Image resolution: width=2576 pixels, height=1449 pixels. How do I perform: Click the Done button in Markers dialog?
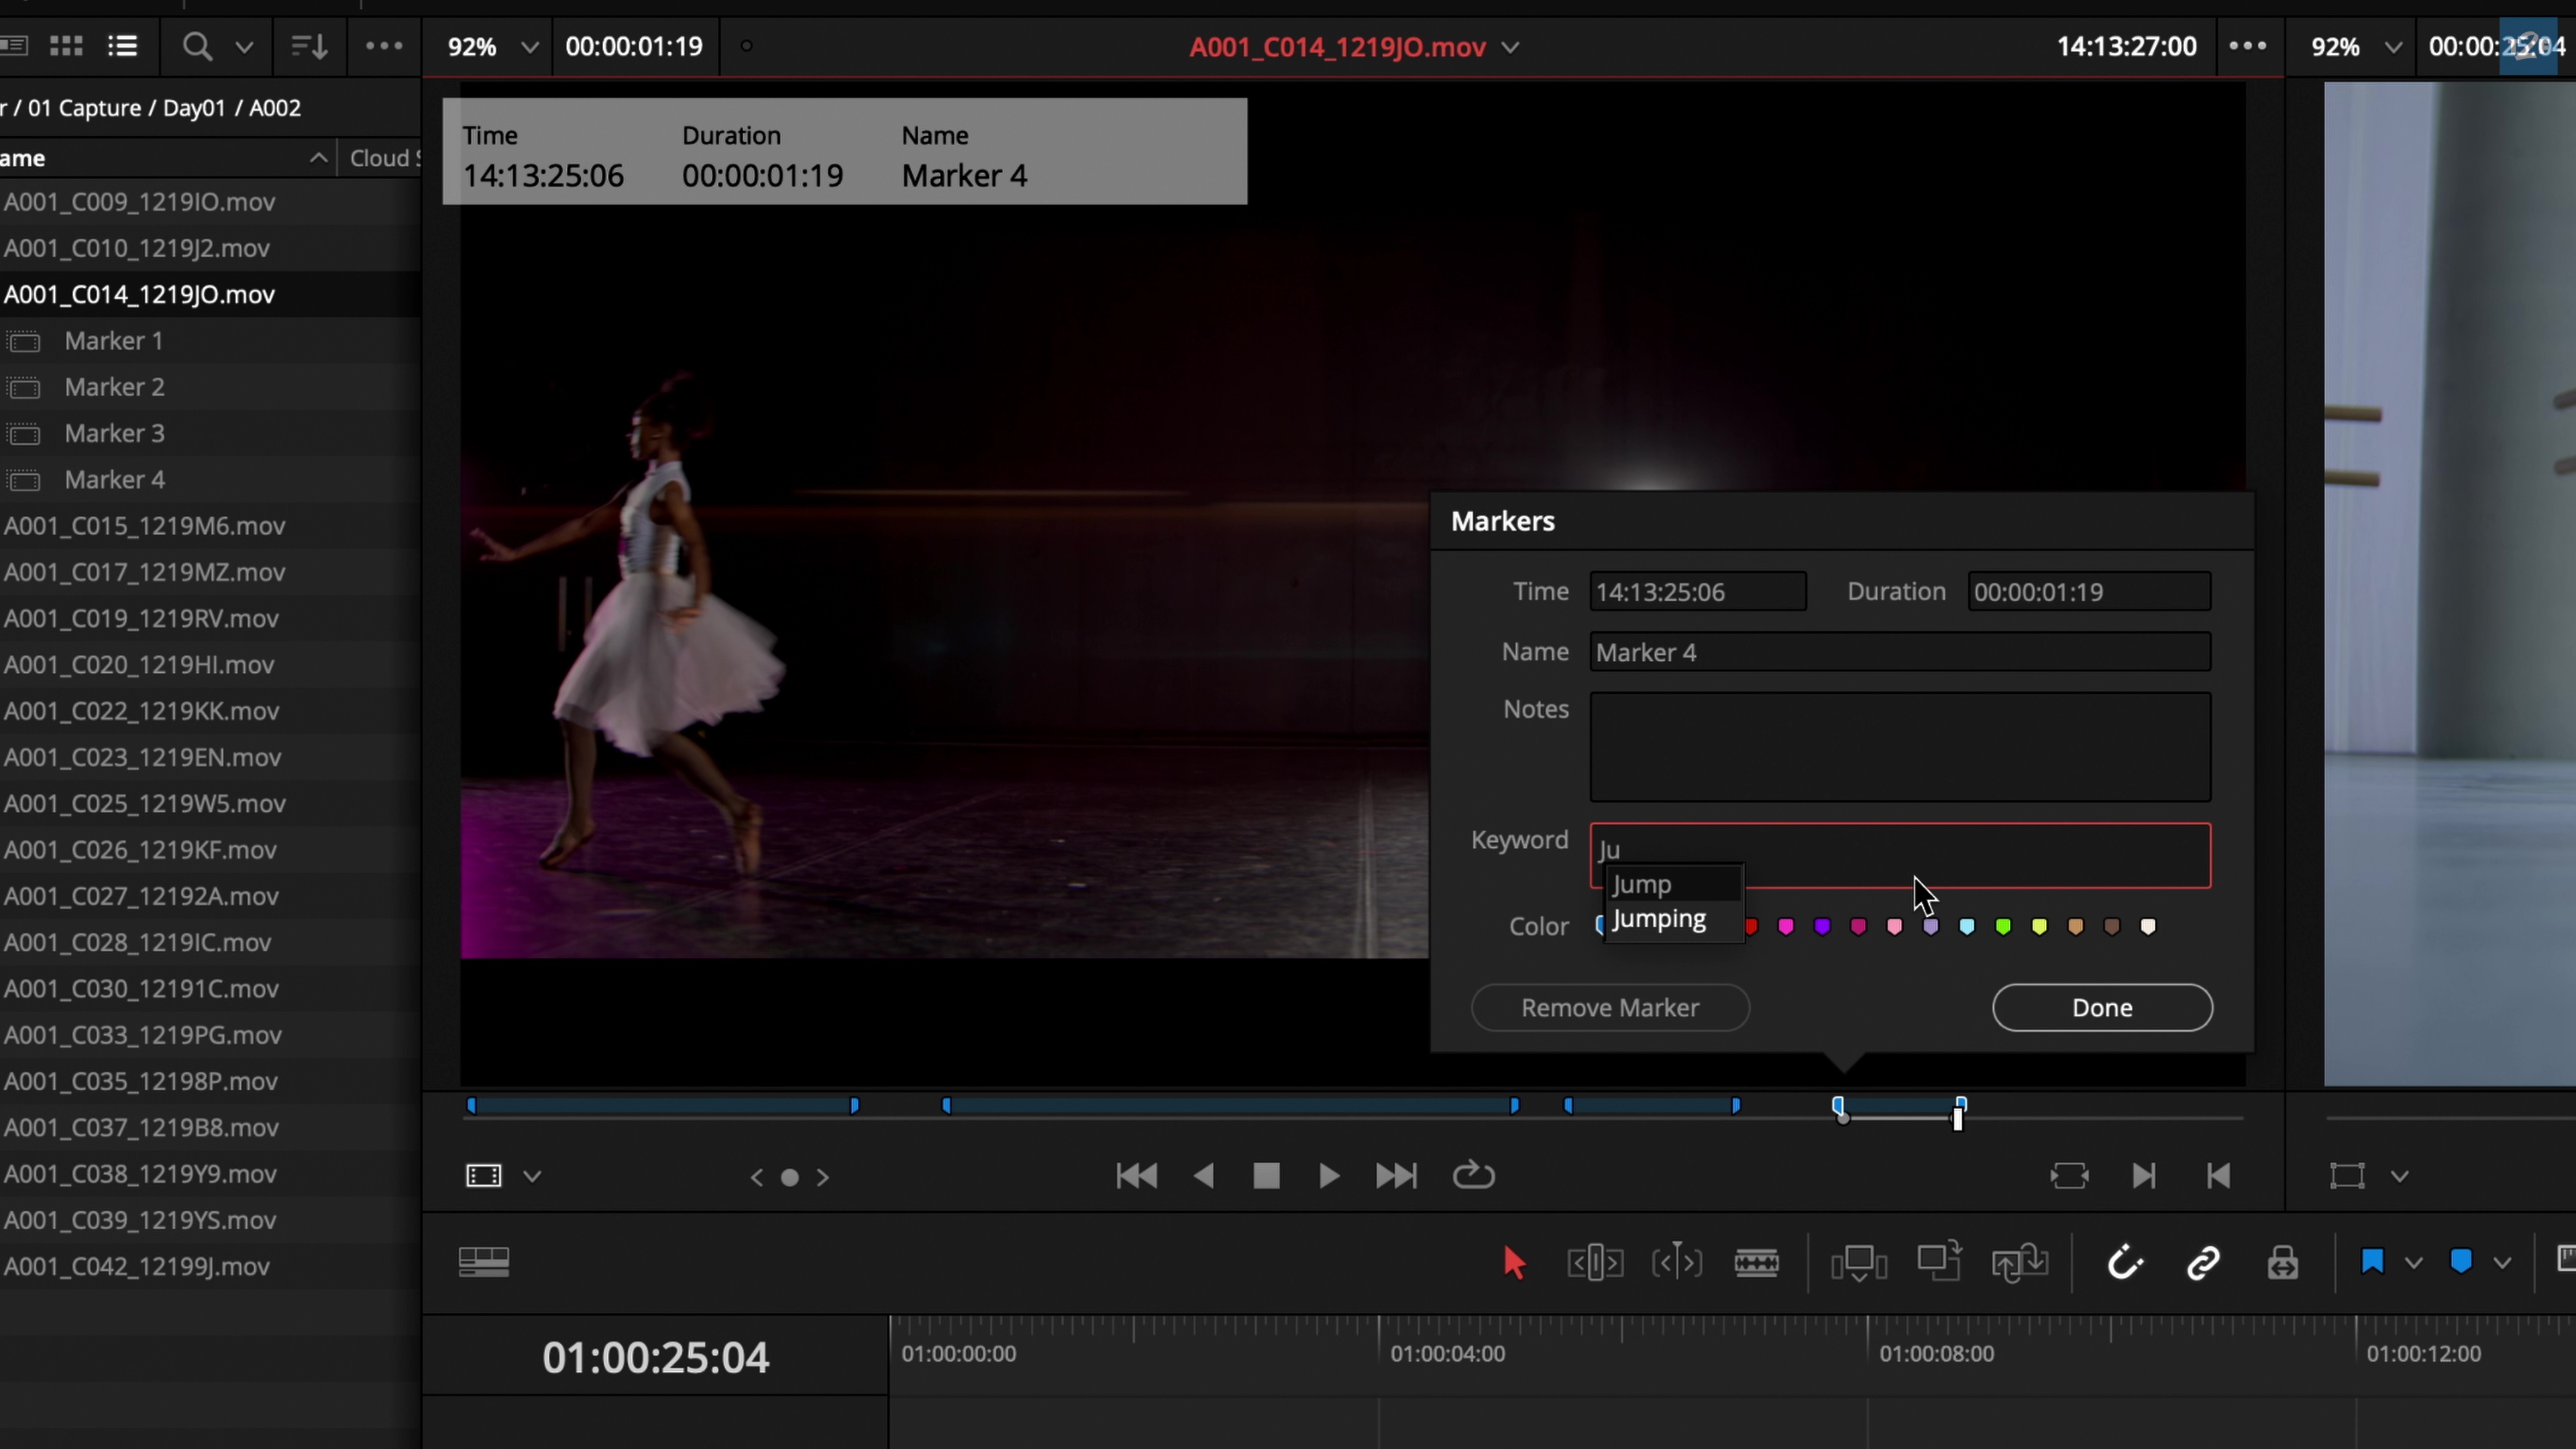[x=2102, y=1007]
